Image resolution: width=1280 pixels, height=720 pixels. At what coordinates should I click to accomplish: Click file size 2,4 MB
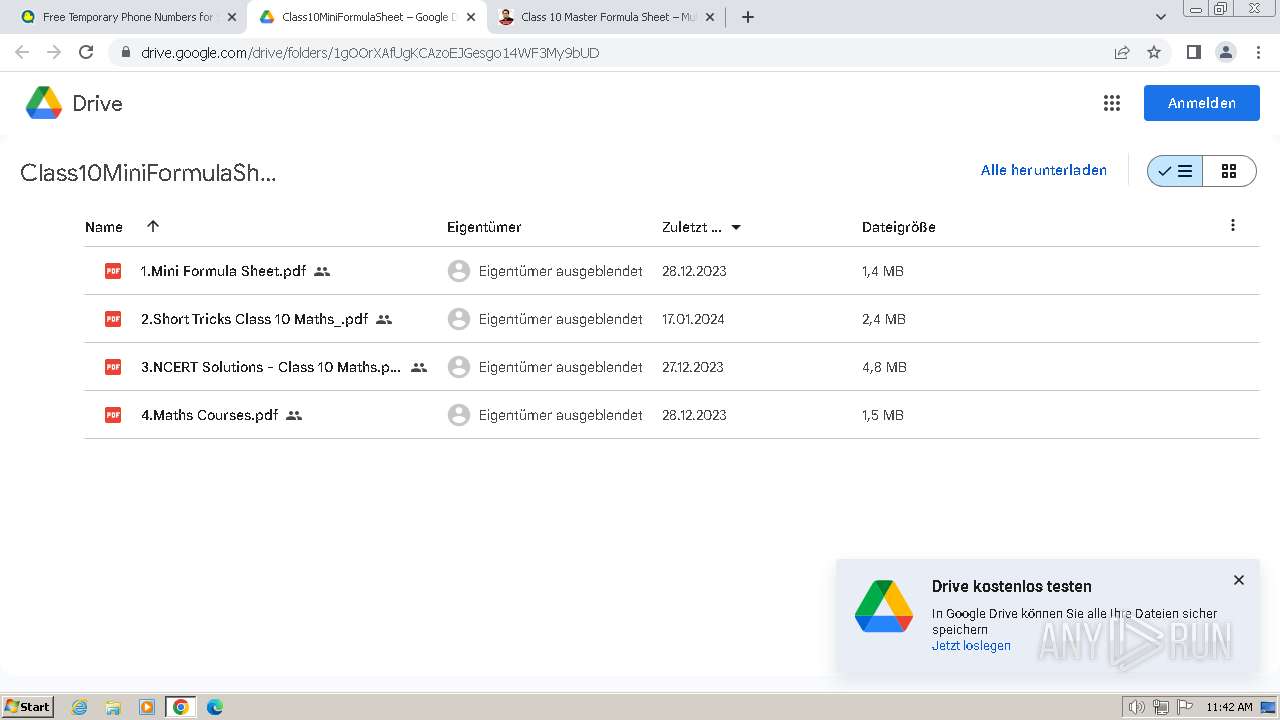click(x=884, y=319)
